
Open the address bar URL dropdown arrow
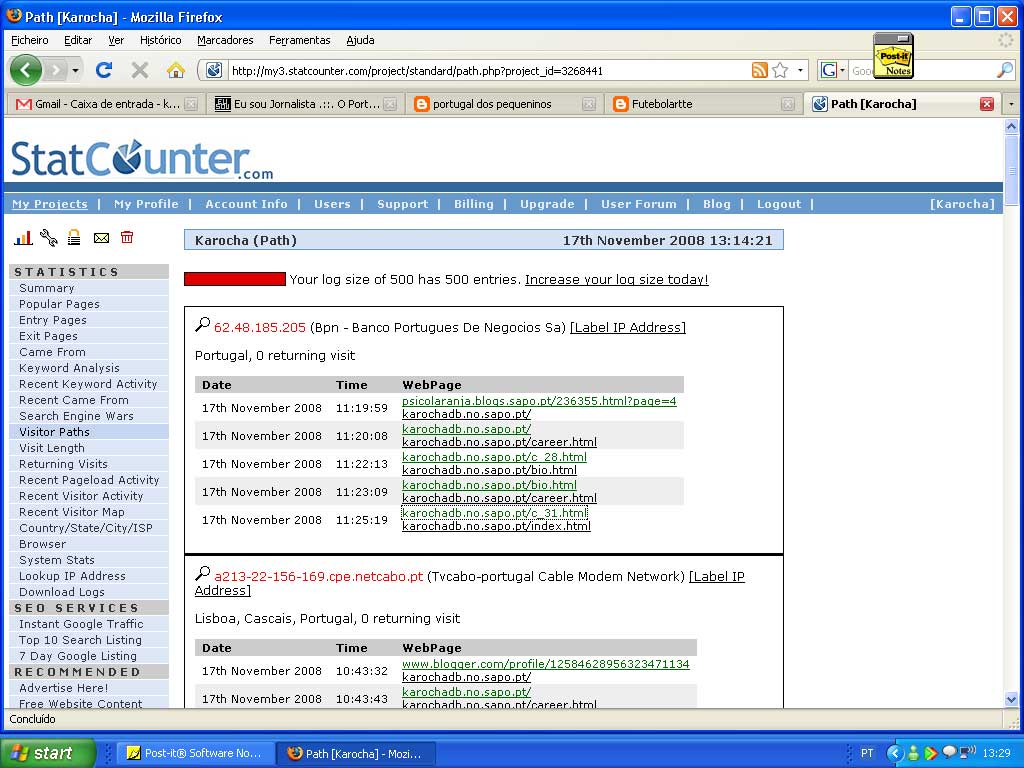tap(800, 70)
